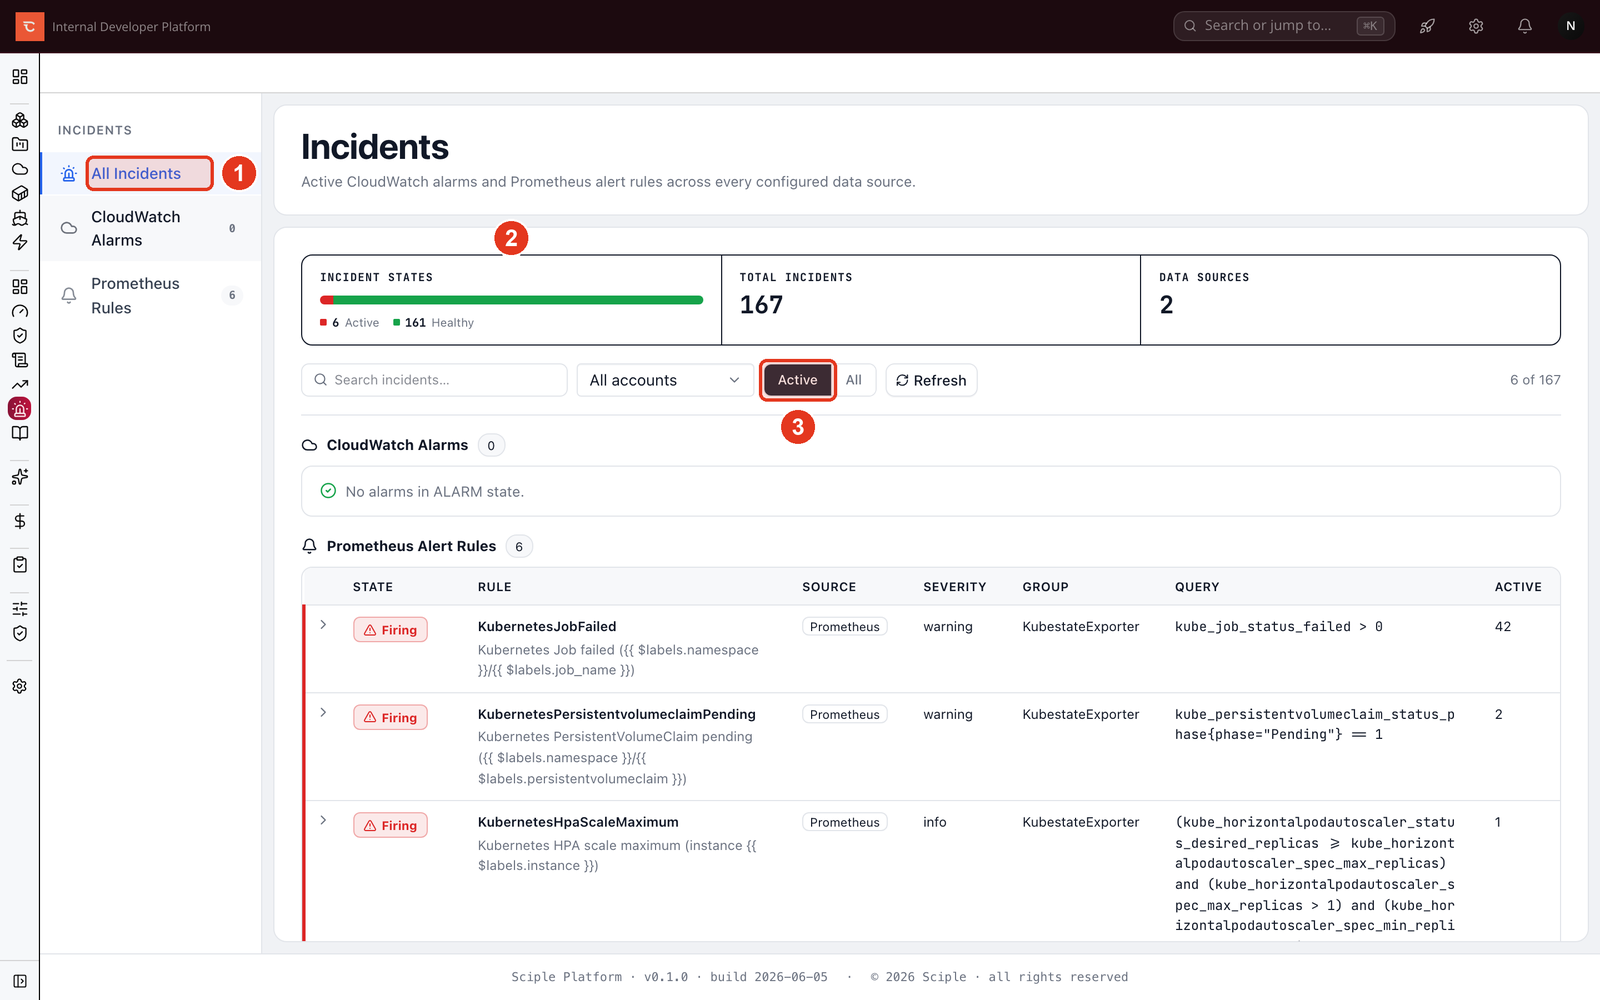Click the active count 42

[x=1503, y=627]
